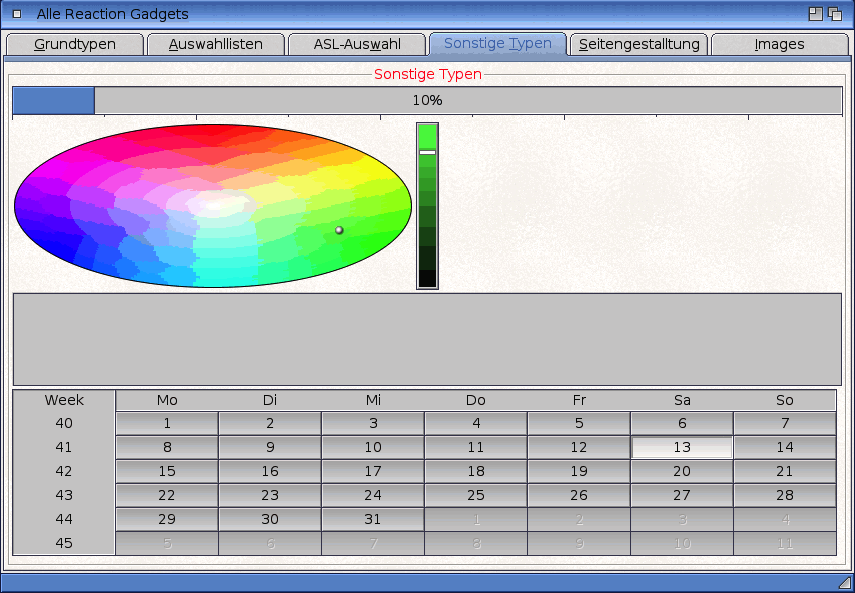Go to the Seitengestalltung tab
This screenshot has height=593, width=855.
pos(639,44)
